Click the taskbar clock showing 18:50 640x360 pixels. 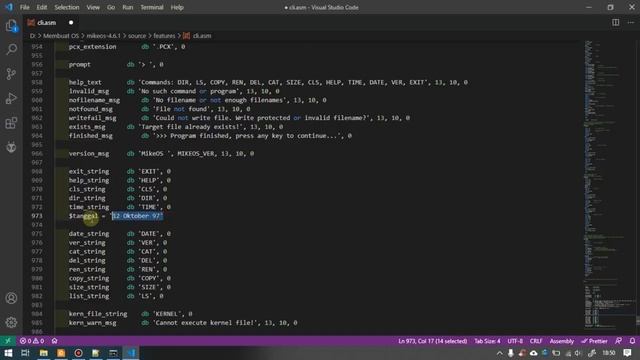[609, 353]
